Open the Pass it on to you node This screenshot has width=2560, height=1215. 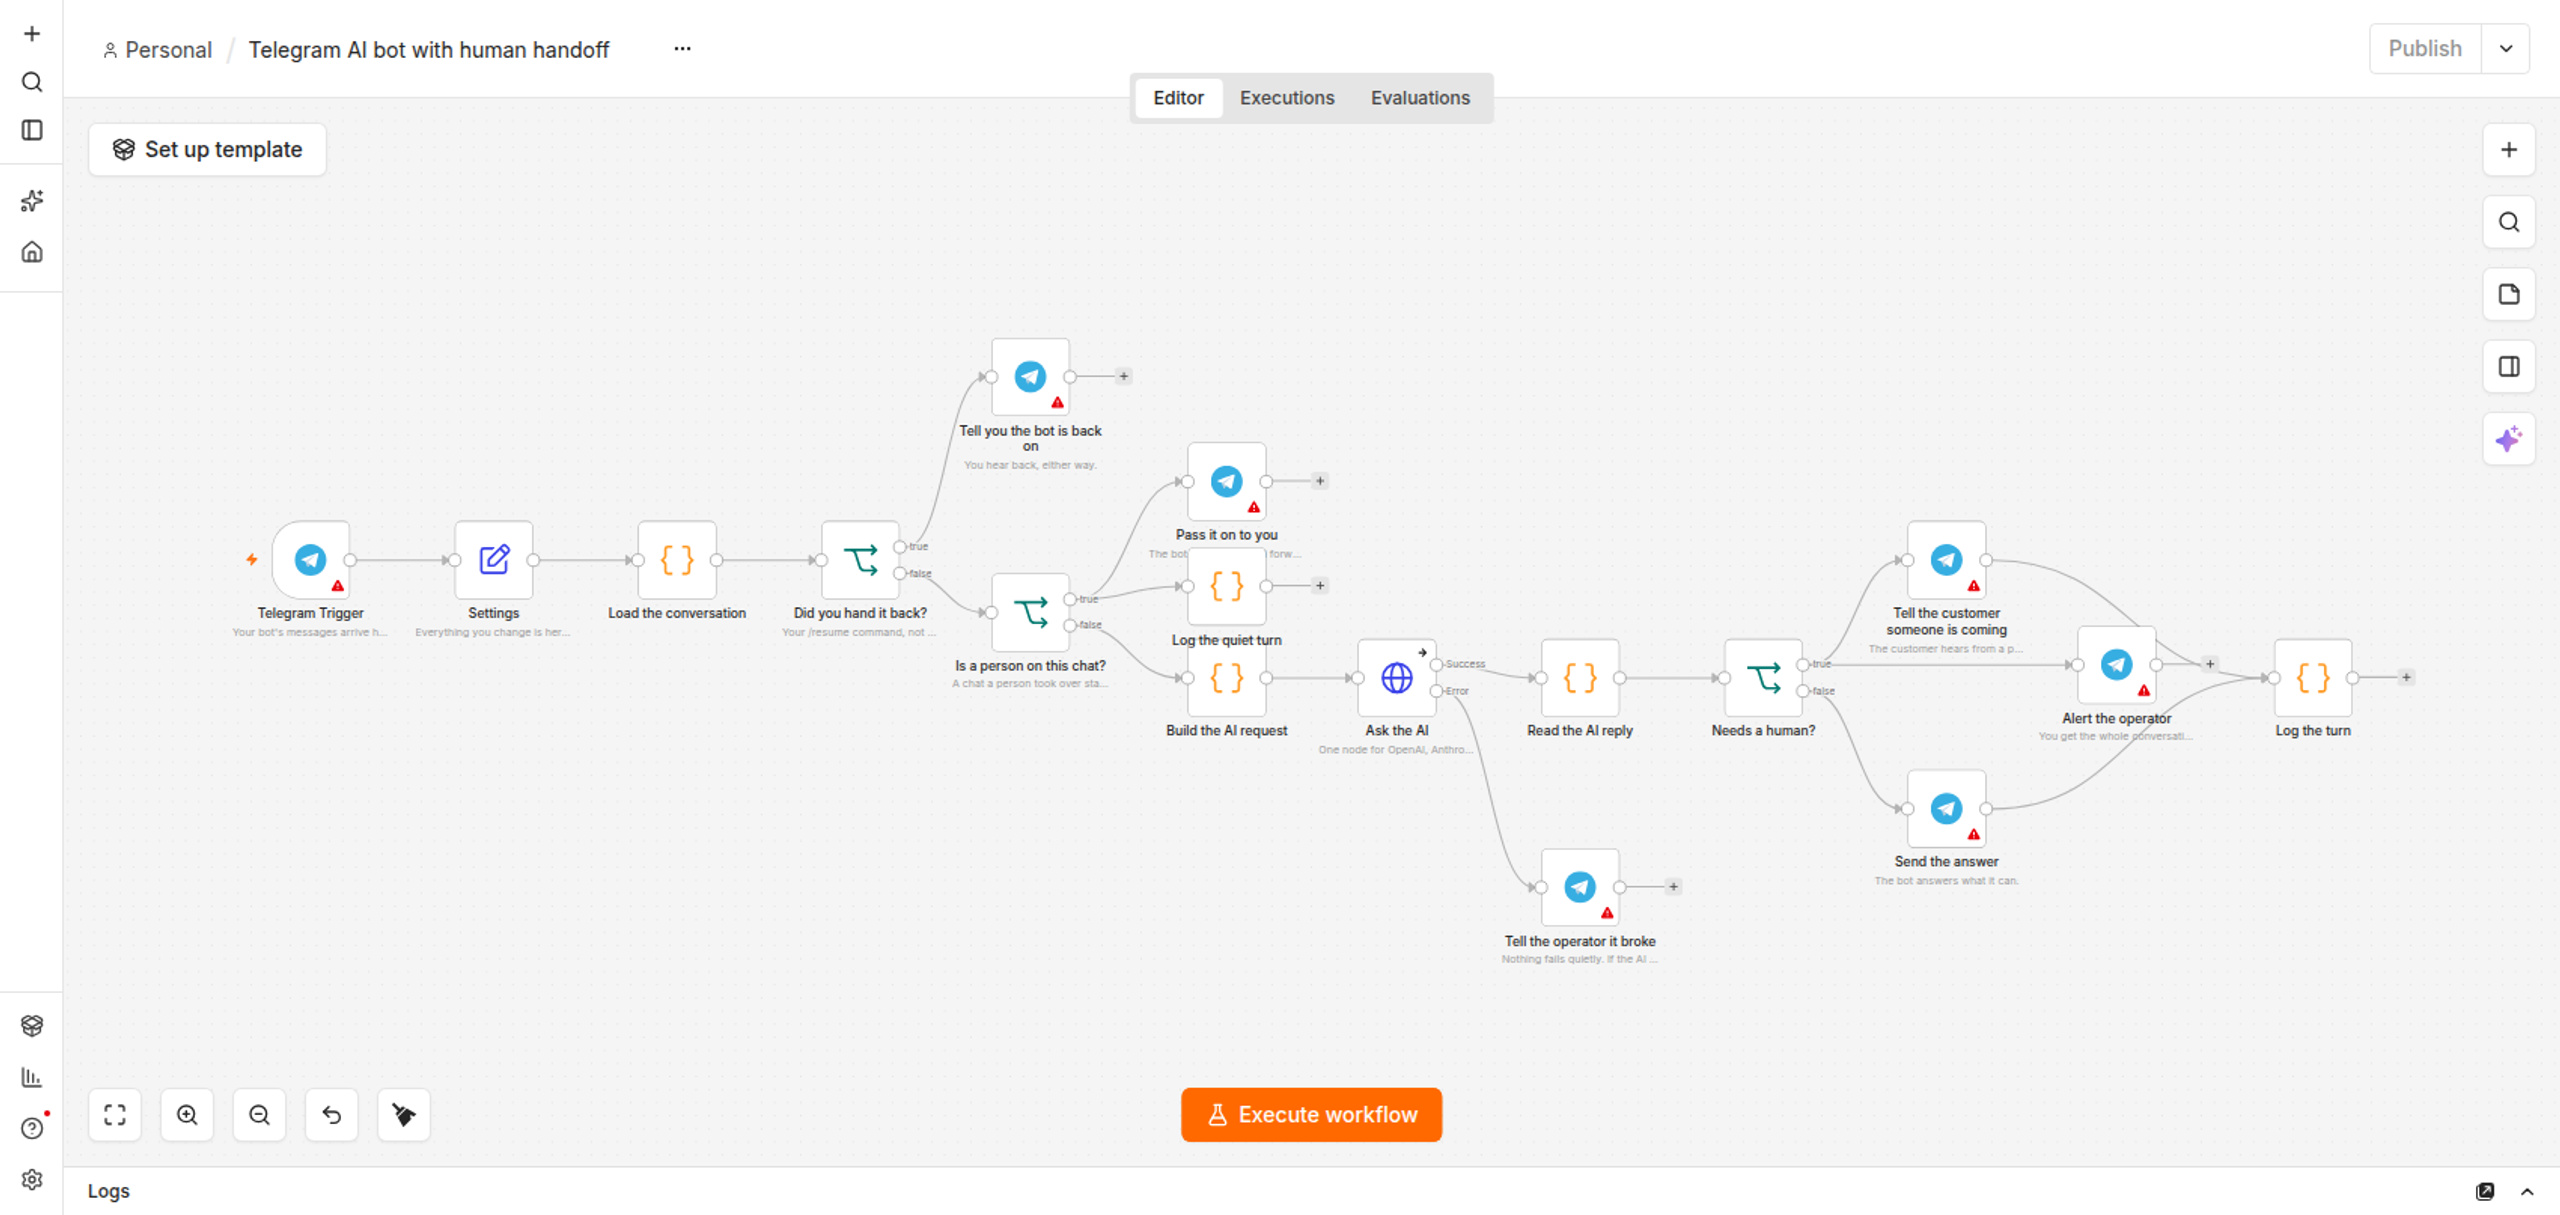[1227, 482]
